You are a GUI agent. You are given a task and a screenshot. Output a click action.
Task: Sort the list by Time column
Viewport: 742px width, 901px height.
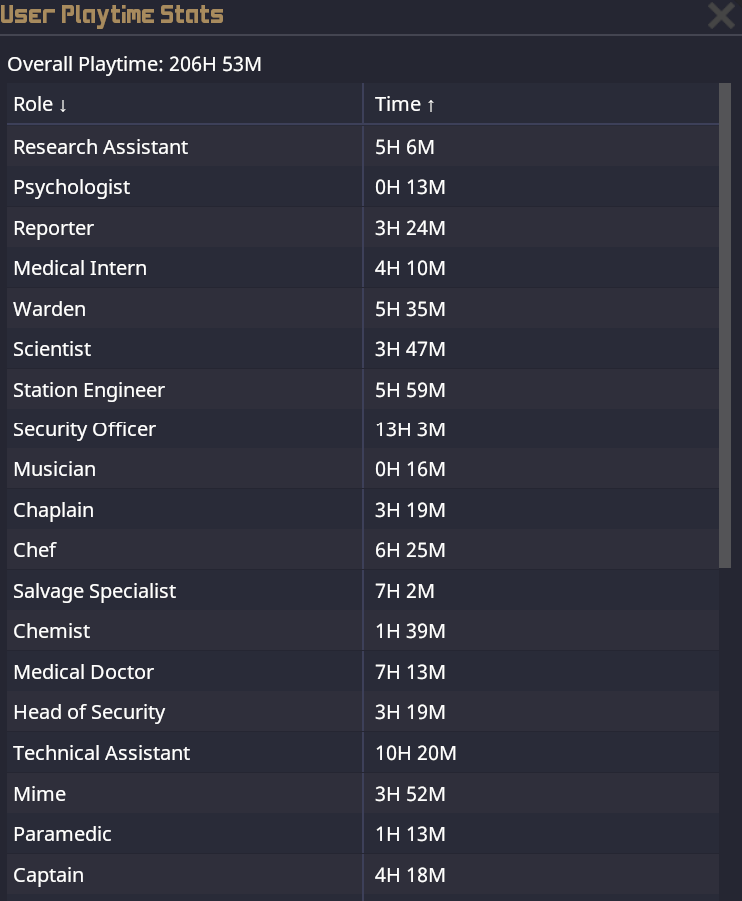click(405, 105)
